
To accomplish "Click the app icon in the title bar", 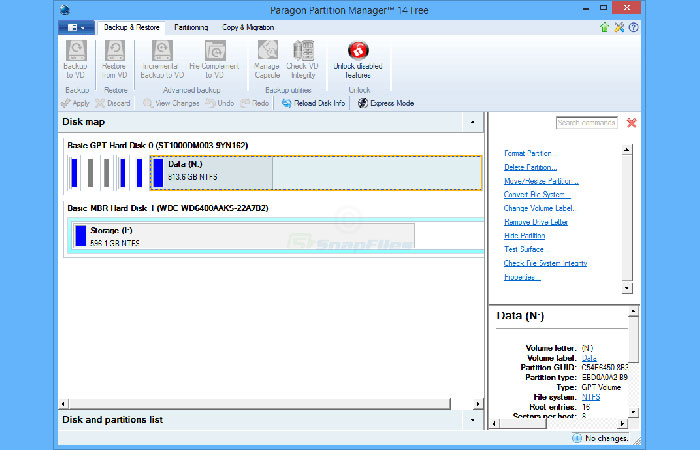I will tap(65, 9).
